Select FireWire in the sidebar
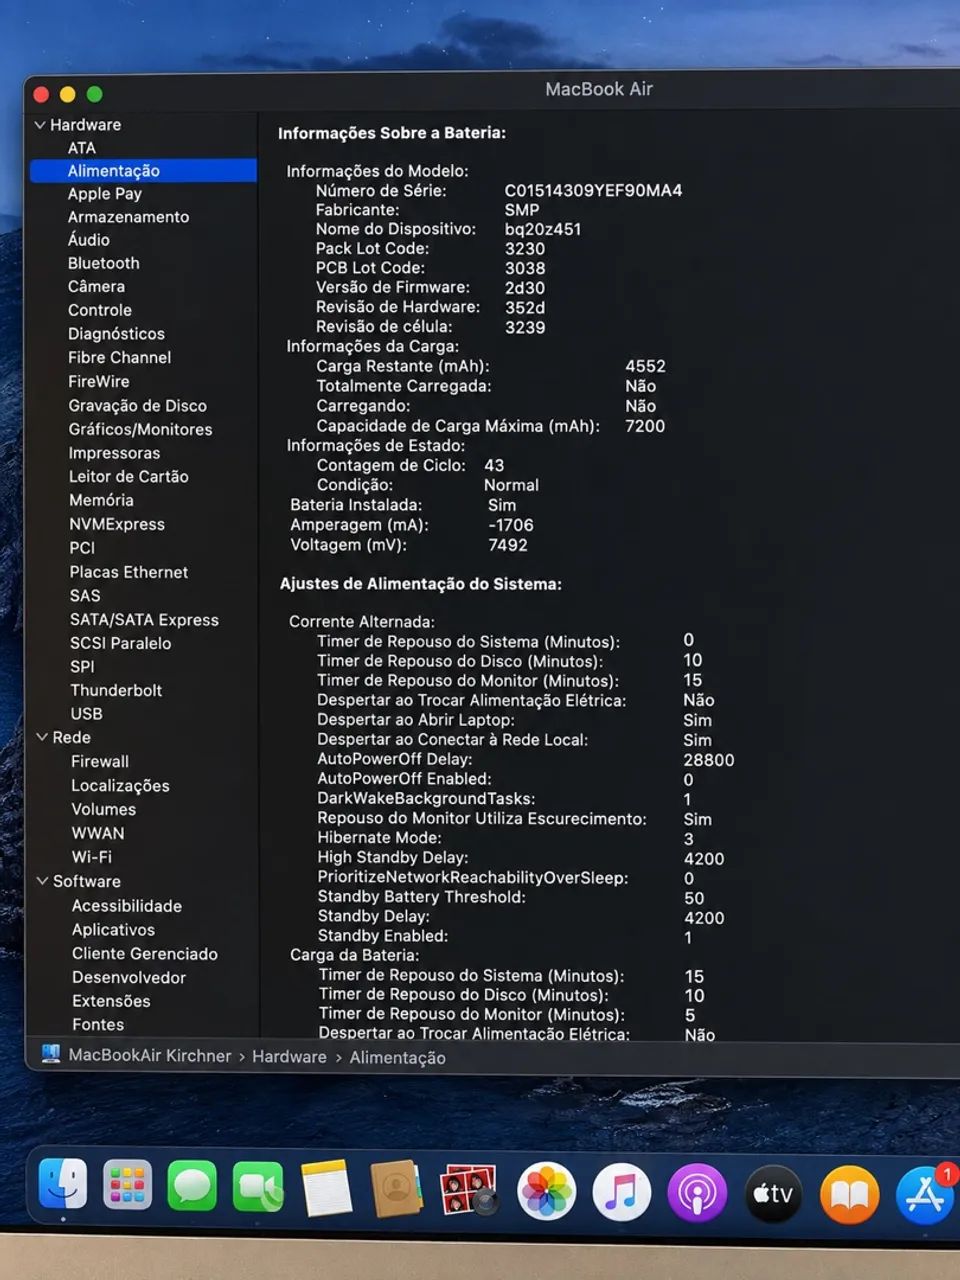The height and width of the screenshot is (1280, 960). 98,381
